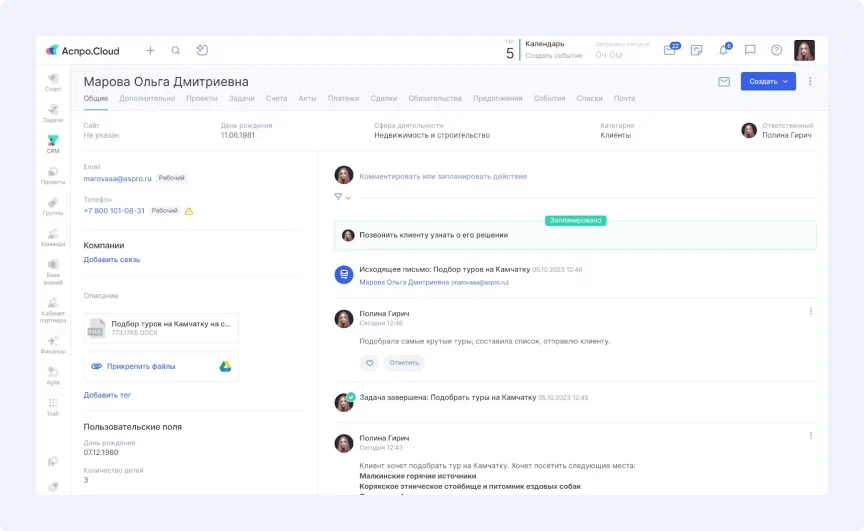Select the Общие tab
Image resolution: width=864 pixels, height=531 pixels.
96,99
